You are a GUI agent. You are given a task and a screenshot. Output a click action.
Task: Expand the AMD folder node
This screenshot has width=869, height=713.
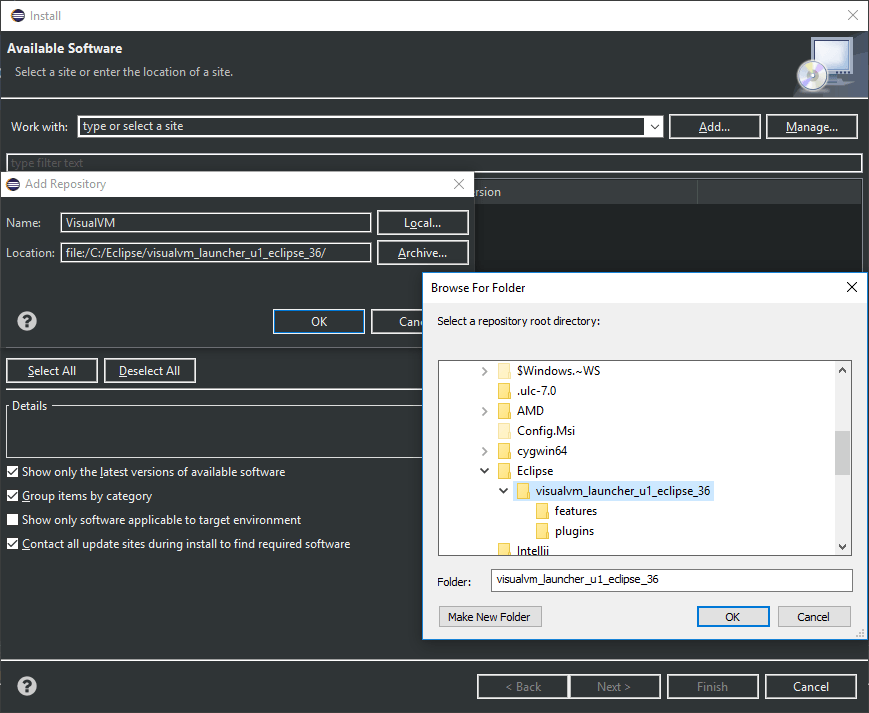tap(485, 411)
